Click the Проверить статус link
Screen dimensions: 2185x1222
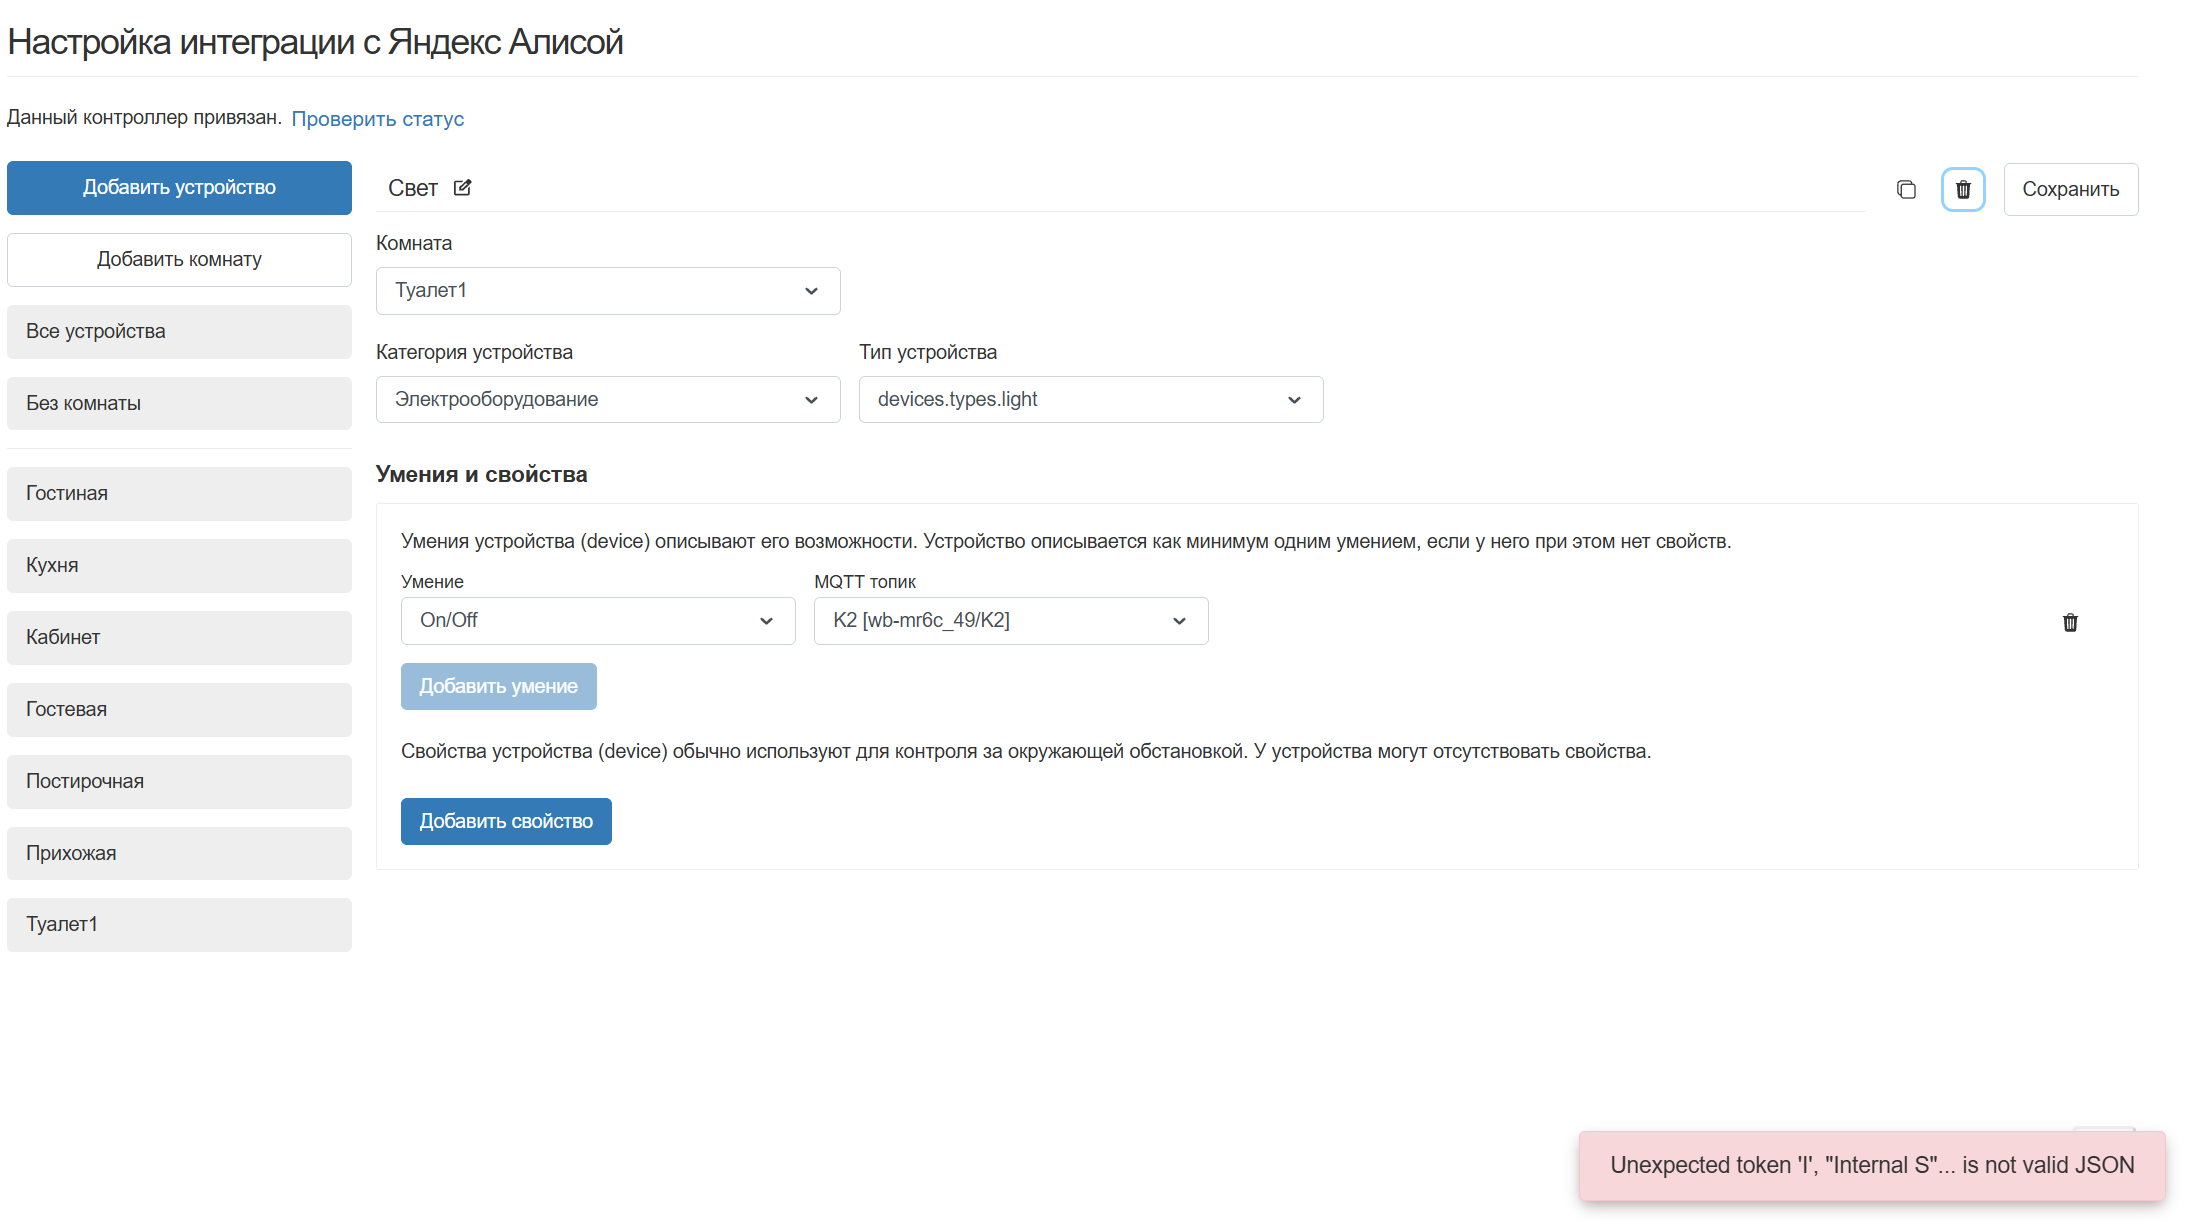377,119
